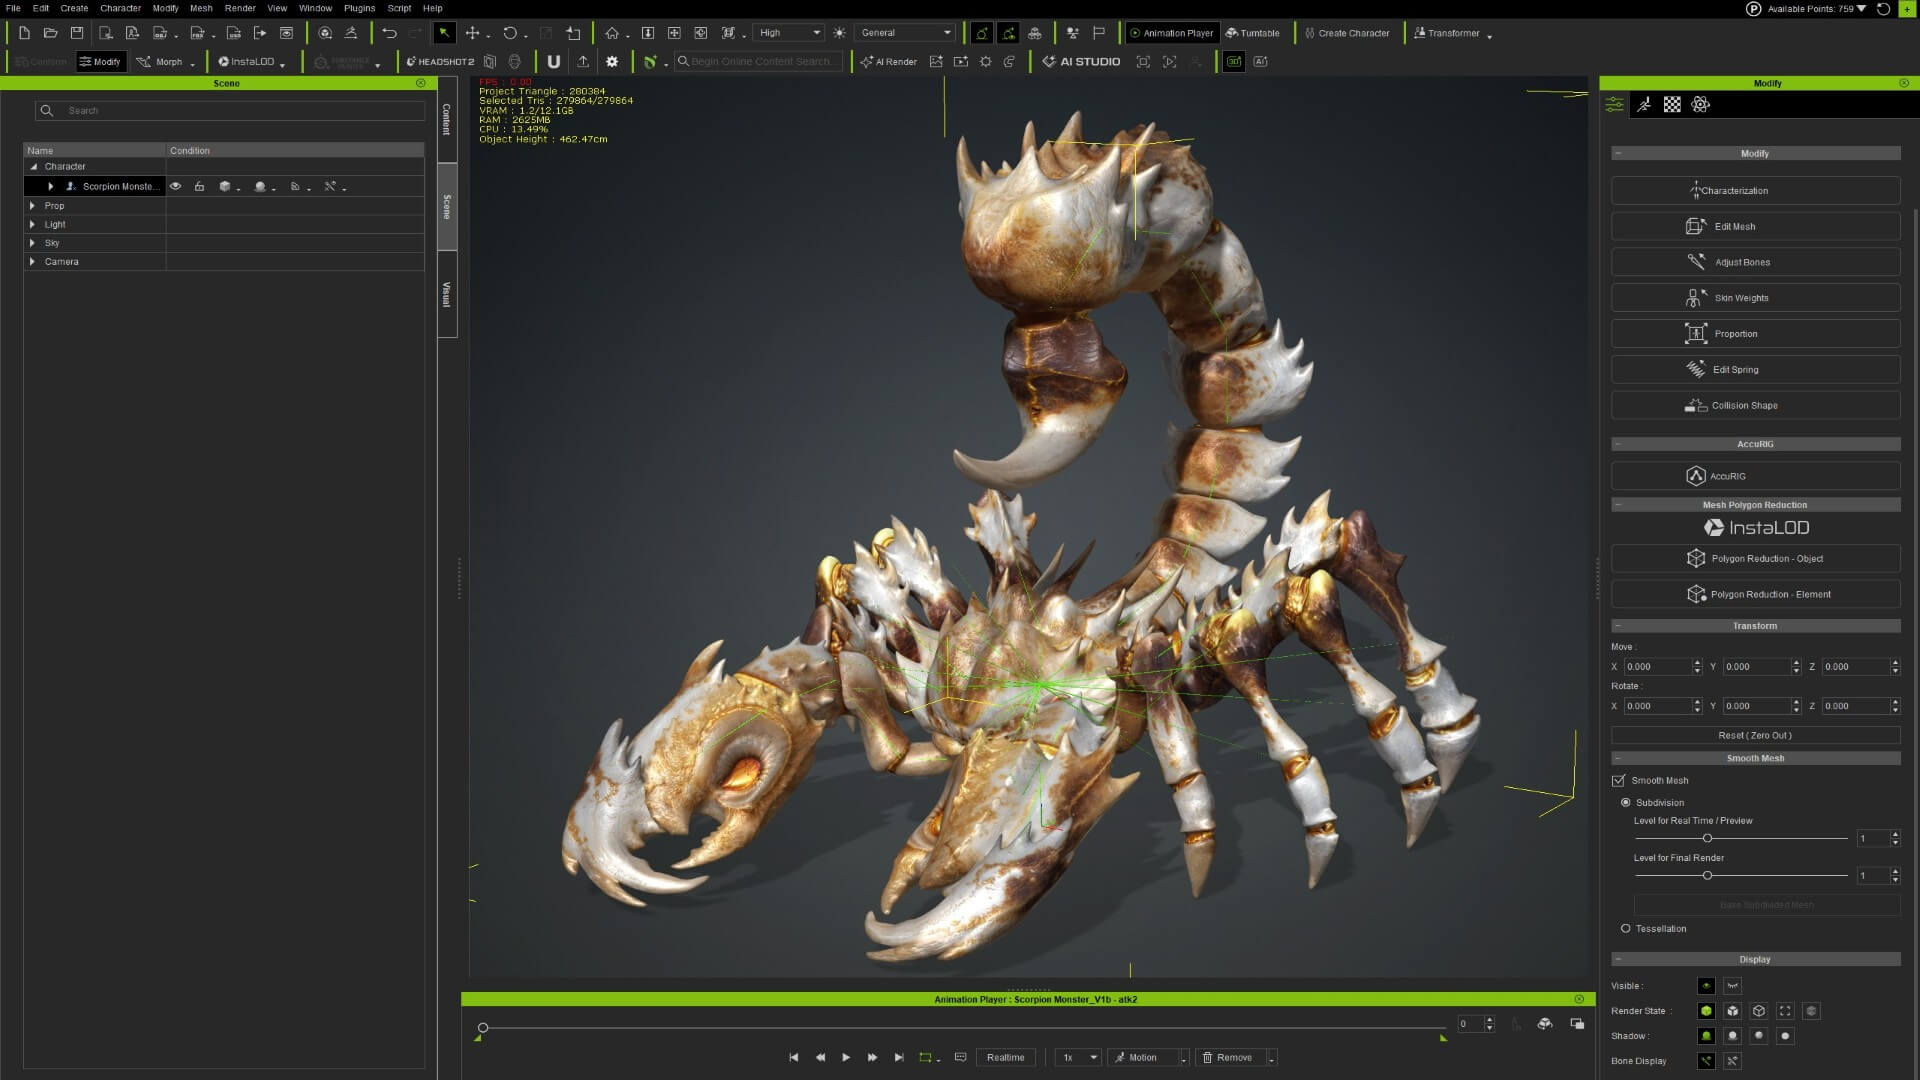Screen dimensions: 1920x1080
Task: Click the green plus add-points icon
Action: point(1905,9)
